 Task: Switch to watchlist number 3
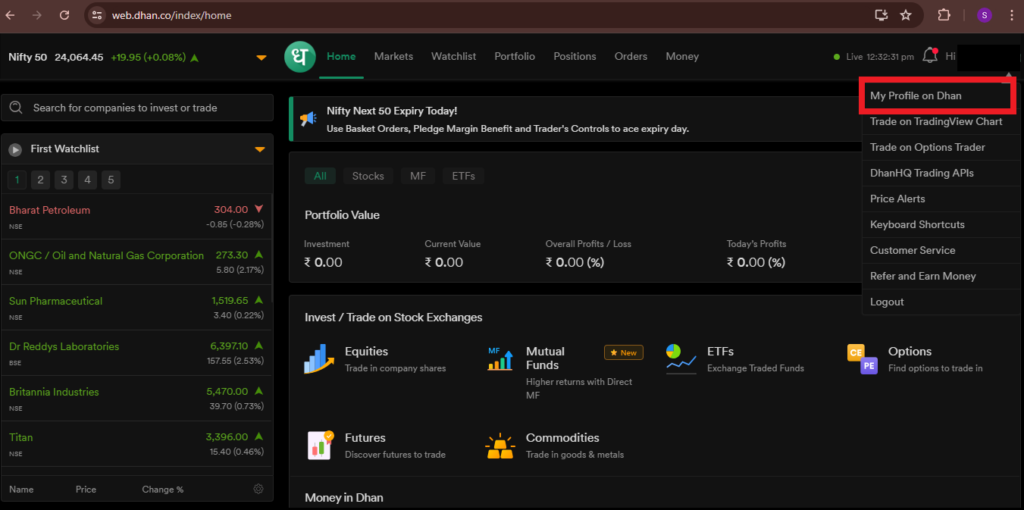click(64, 180)
